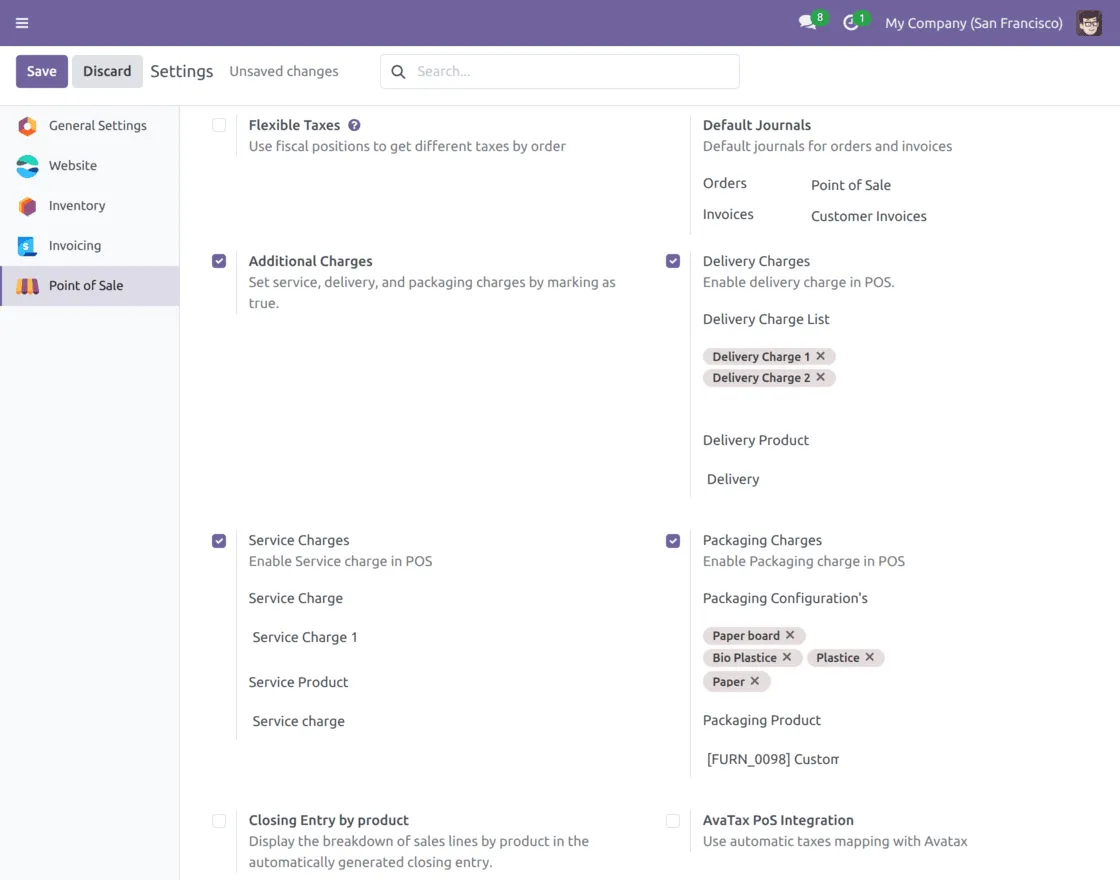The height and width of the screenshot is (880, 1120).
Task: Open the hamburger main menu icon
Action: [22, 23]
